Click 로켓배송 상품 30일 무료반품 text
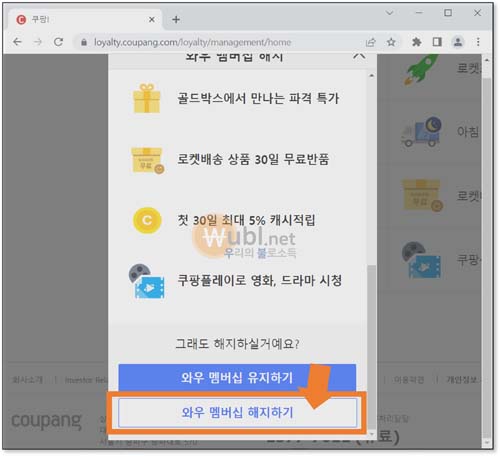 [253, 159]
